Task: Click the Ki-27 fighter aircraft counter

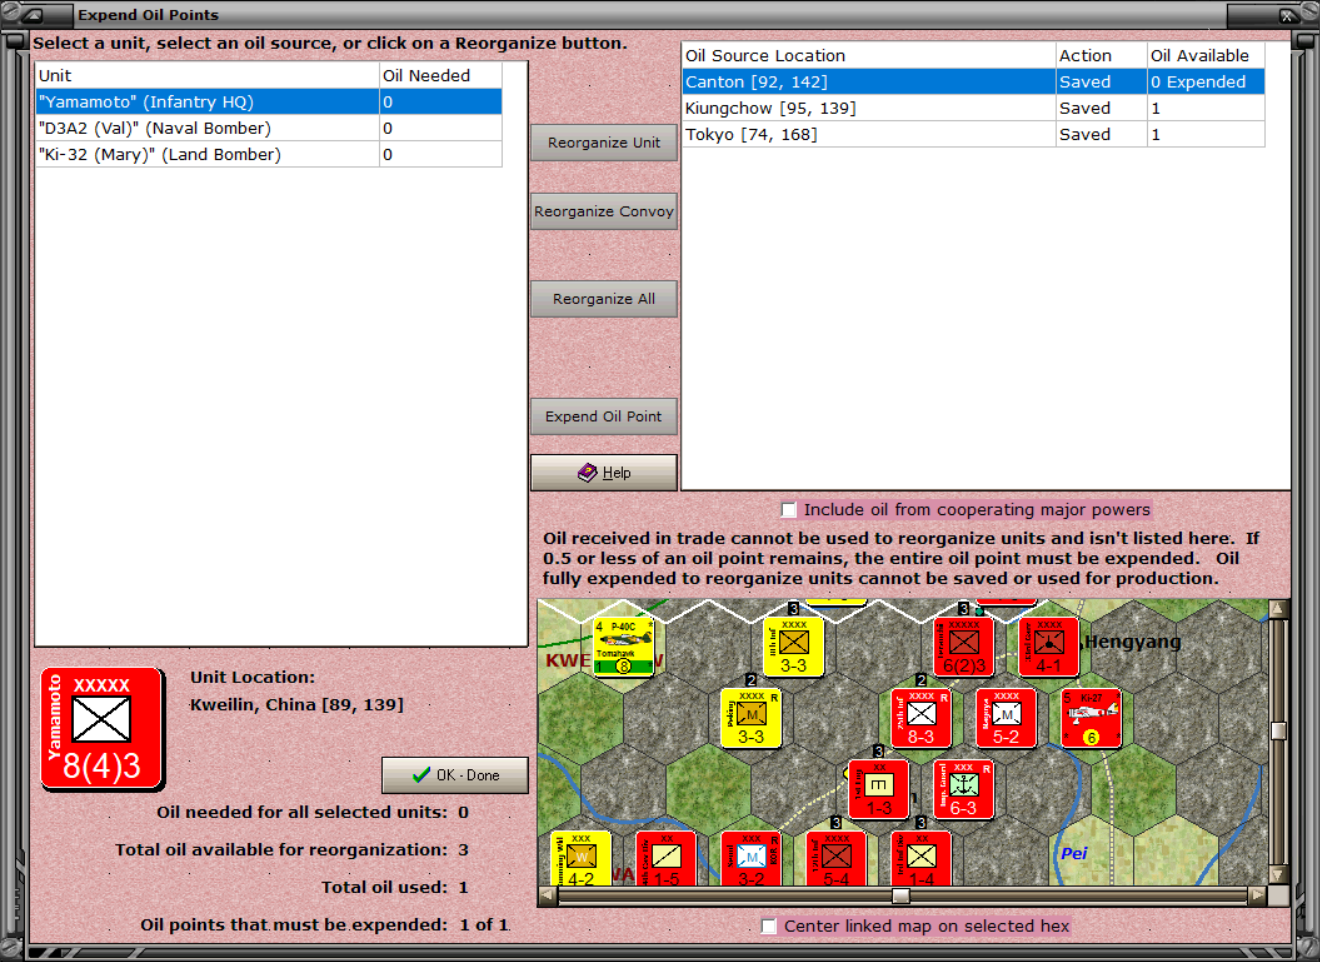Action: (1091, 718)
